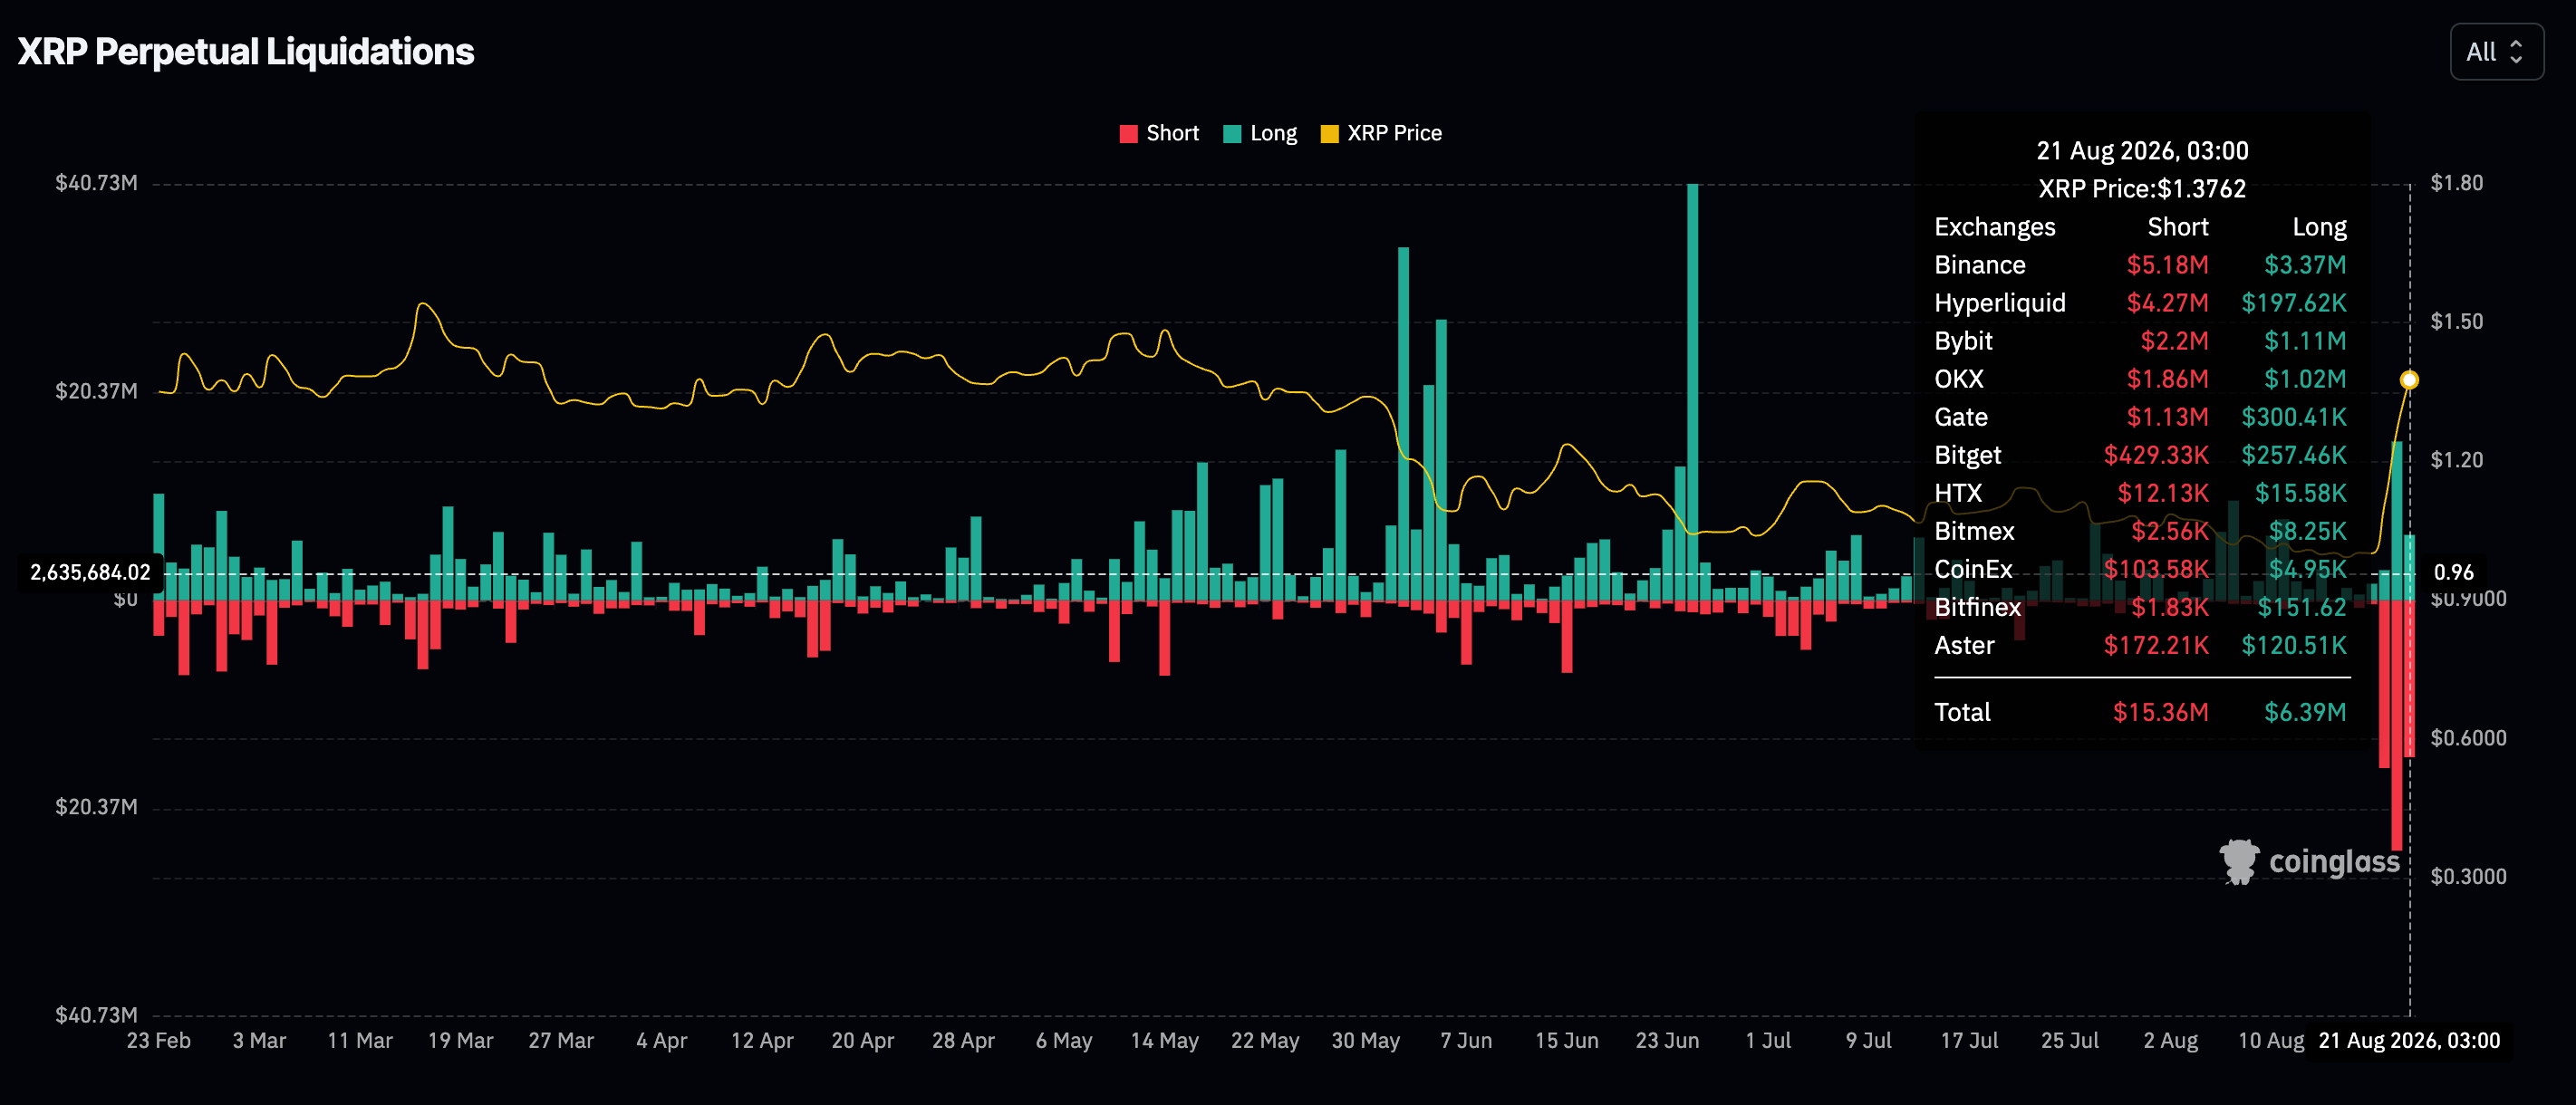
Task: Click the '$1.50' price axis label
Action: pyautogui.click(x=2456, y=322)
